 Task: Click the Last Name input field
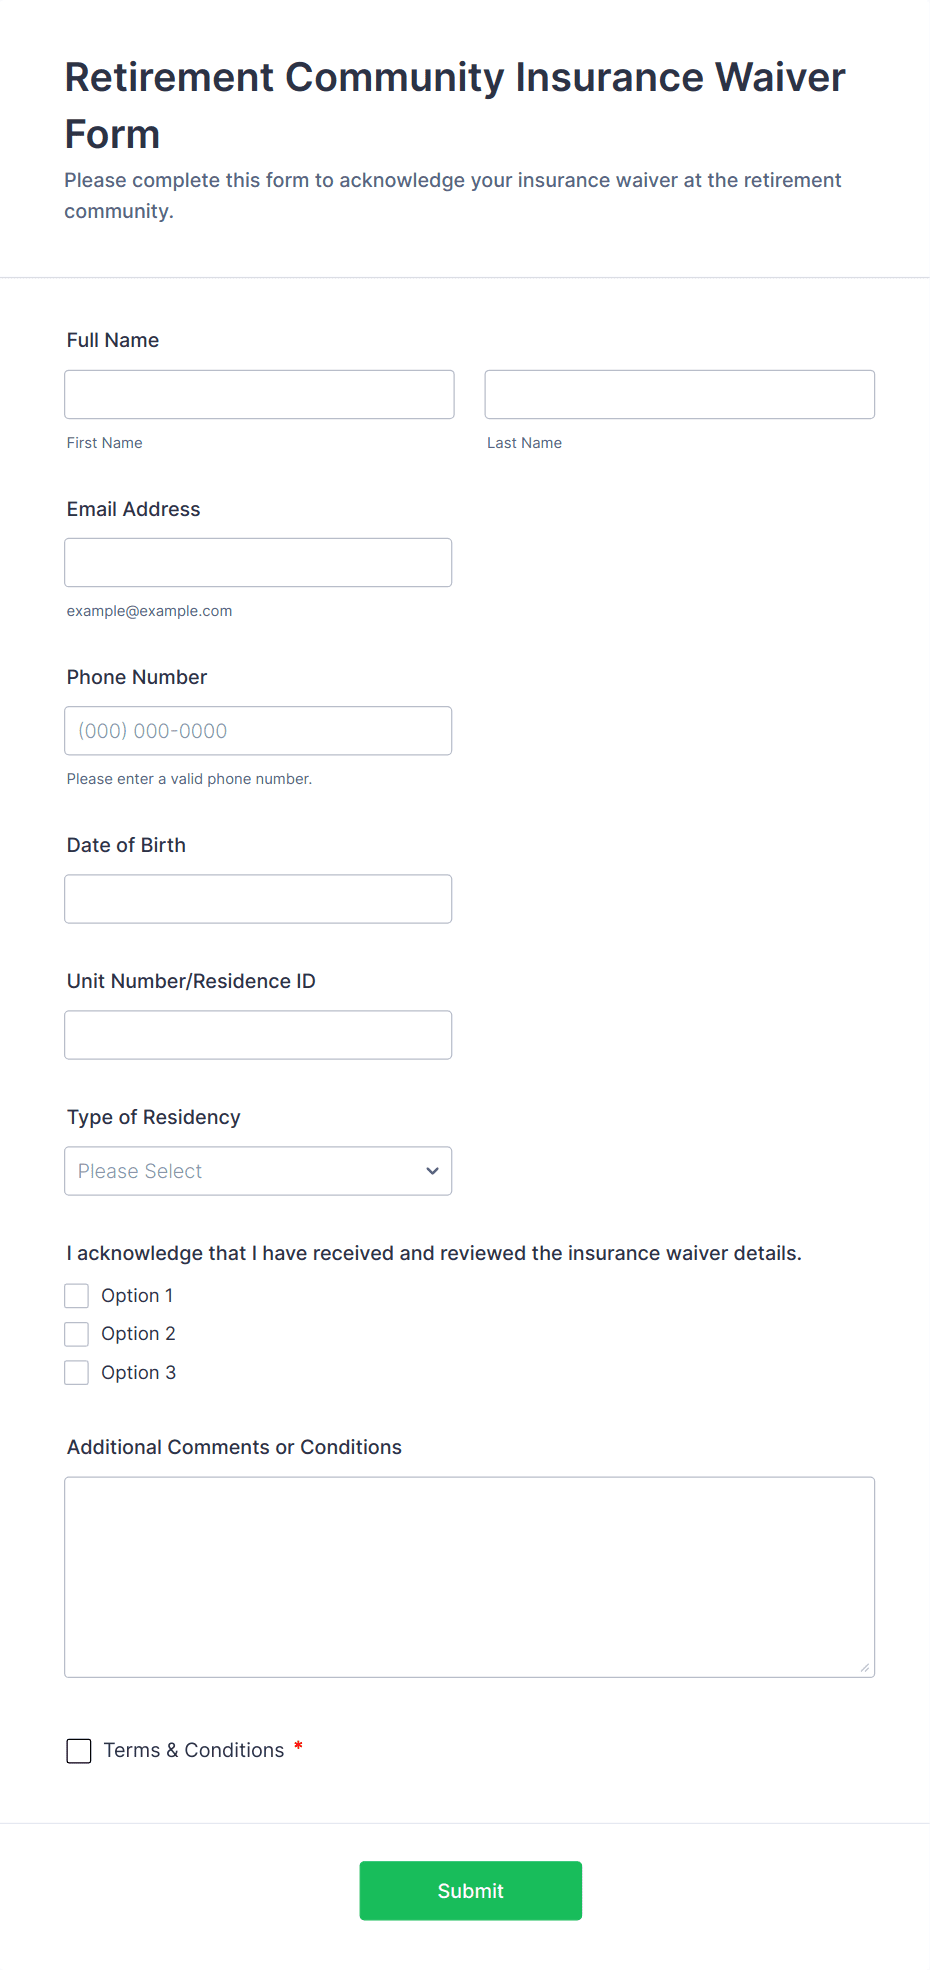pos(679,395)
